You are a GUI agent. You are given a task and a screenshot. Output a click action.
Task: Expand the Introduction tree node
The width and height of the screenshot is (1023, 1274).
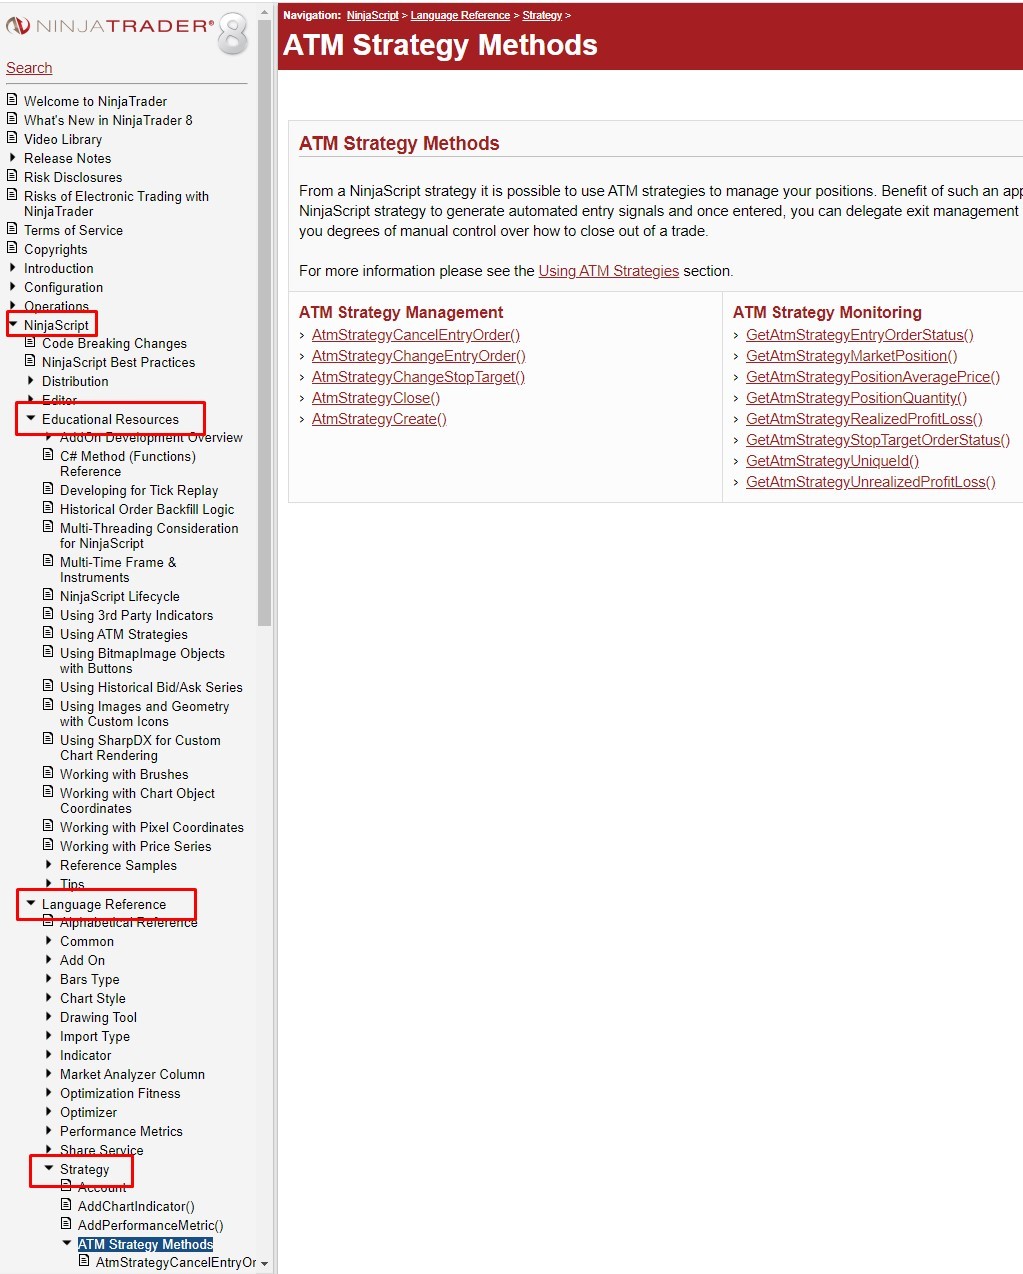tap(12, 267)
